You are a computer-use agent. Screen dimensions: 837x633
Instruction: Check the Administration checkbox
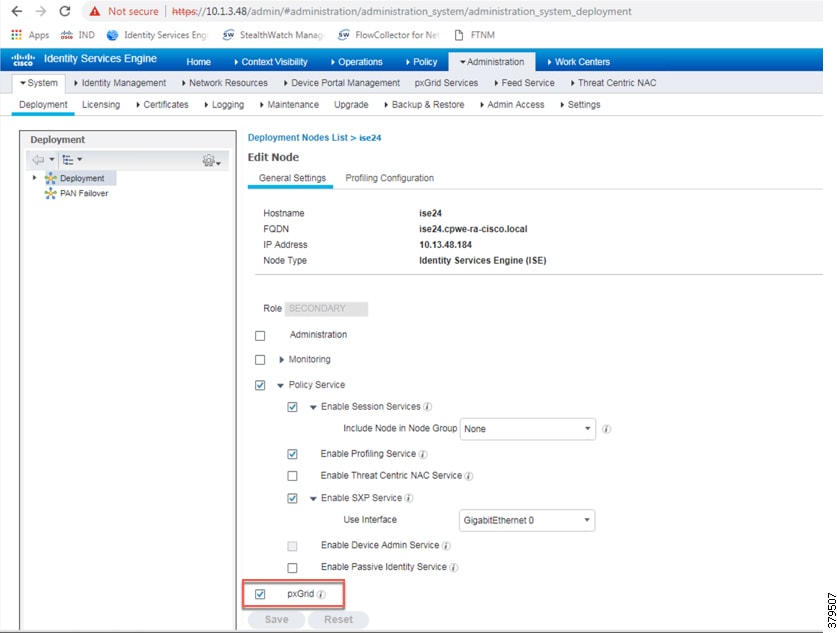click(x=260, y=335)
